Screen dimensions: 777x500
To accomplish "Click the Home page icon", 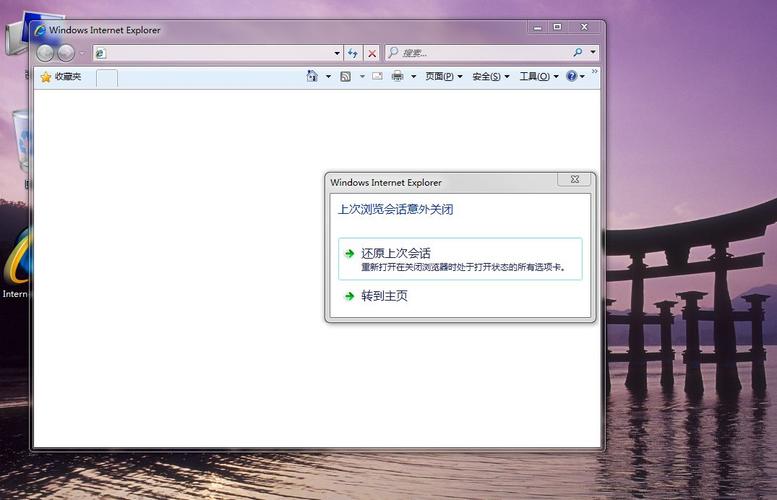I will 312,76.
